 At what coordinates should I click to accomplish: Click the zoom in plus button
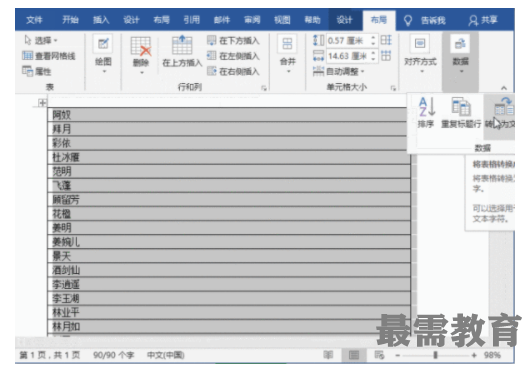pyautogui.click(x=474, y=355)
